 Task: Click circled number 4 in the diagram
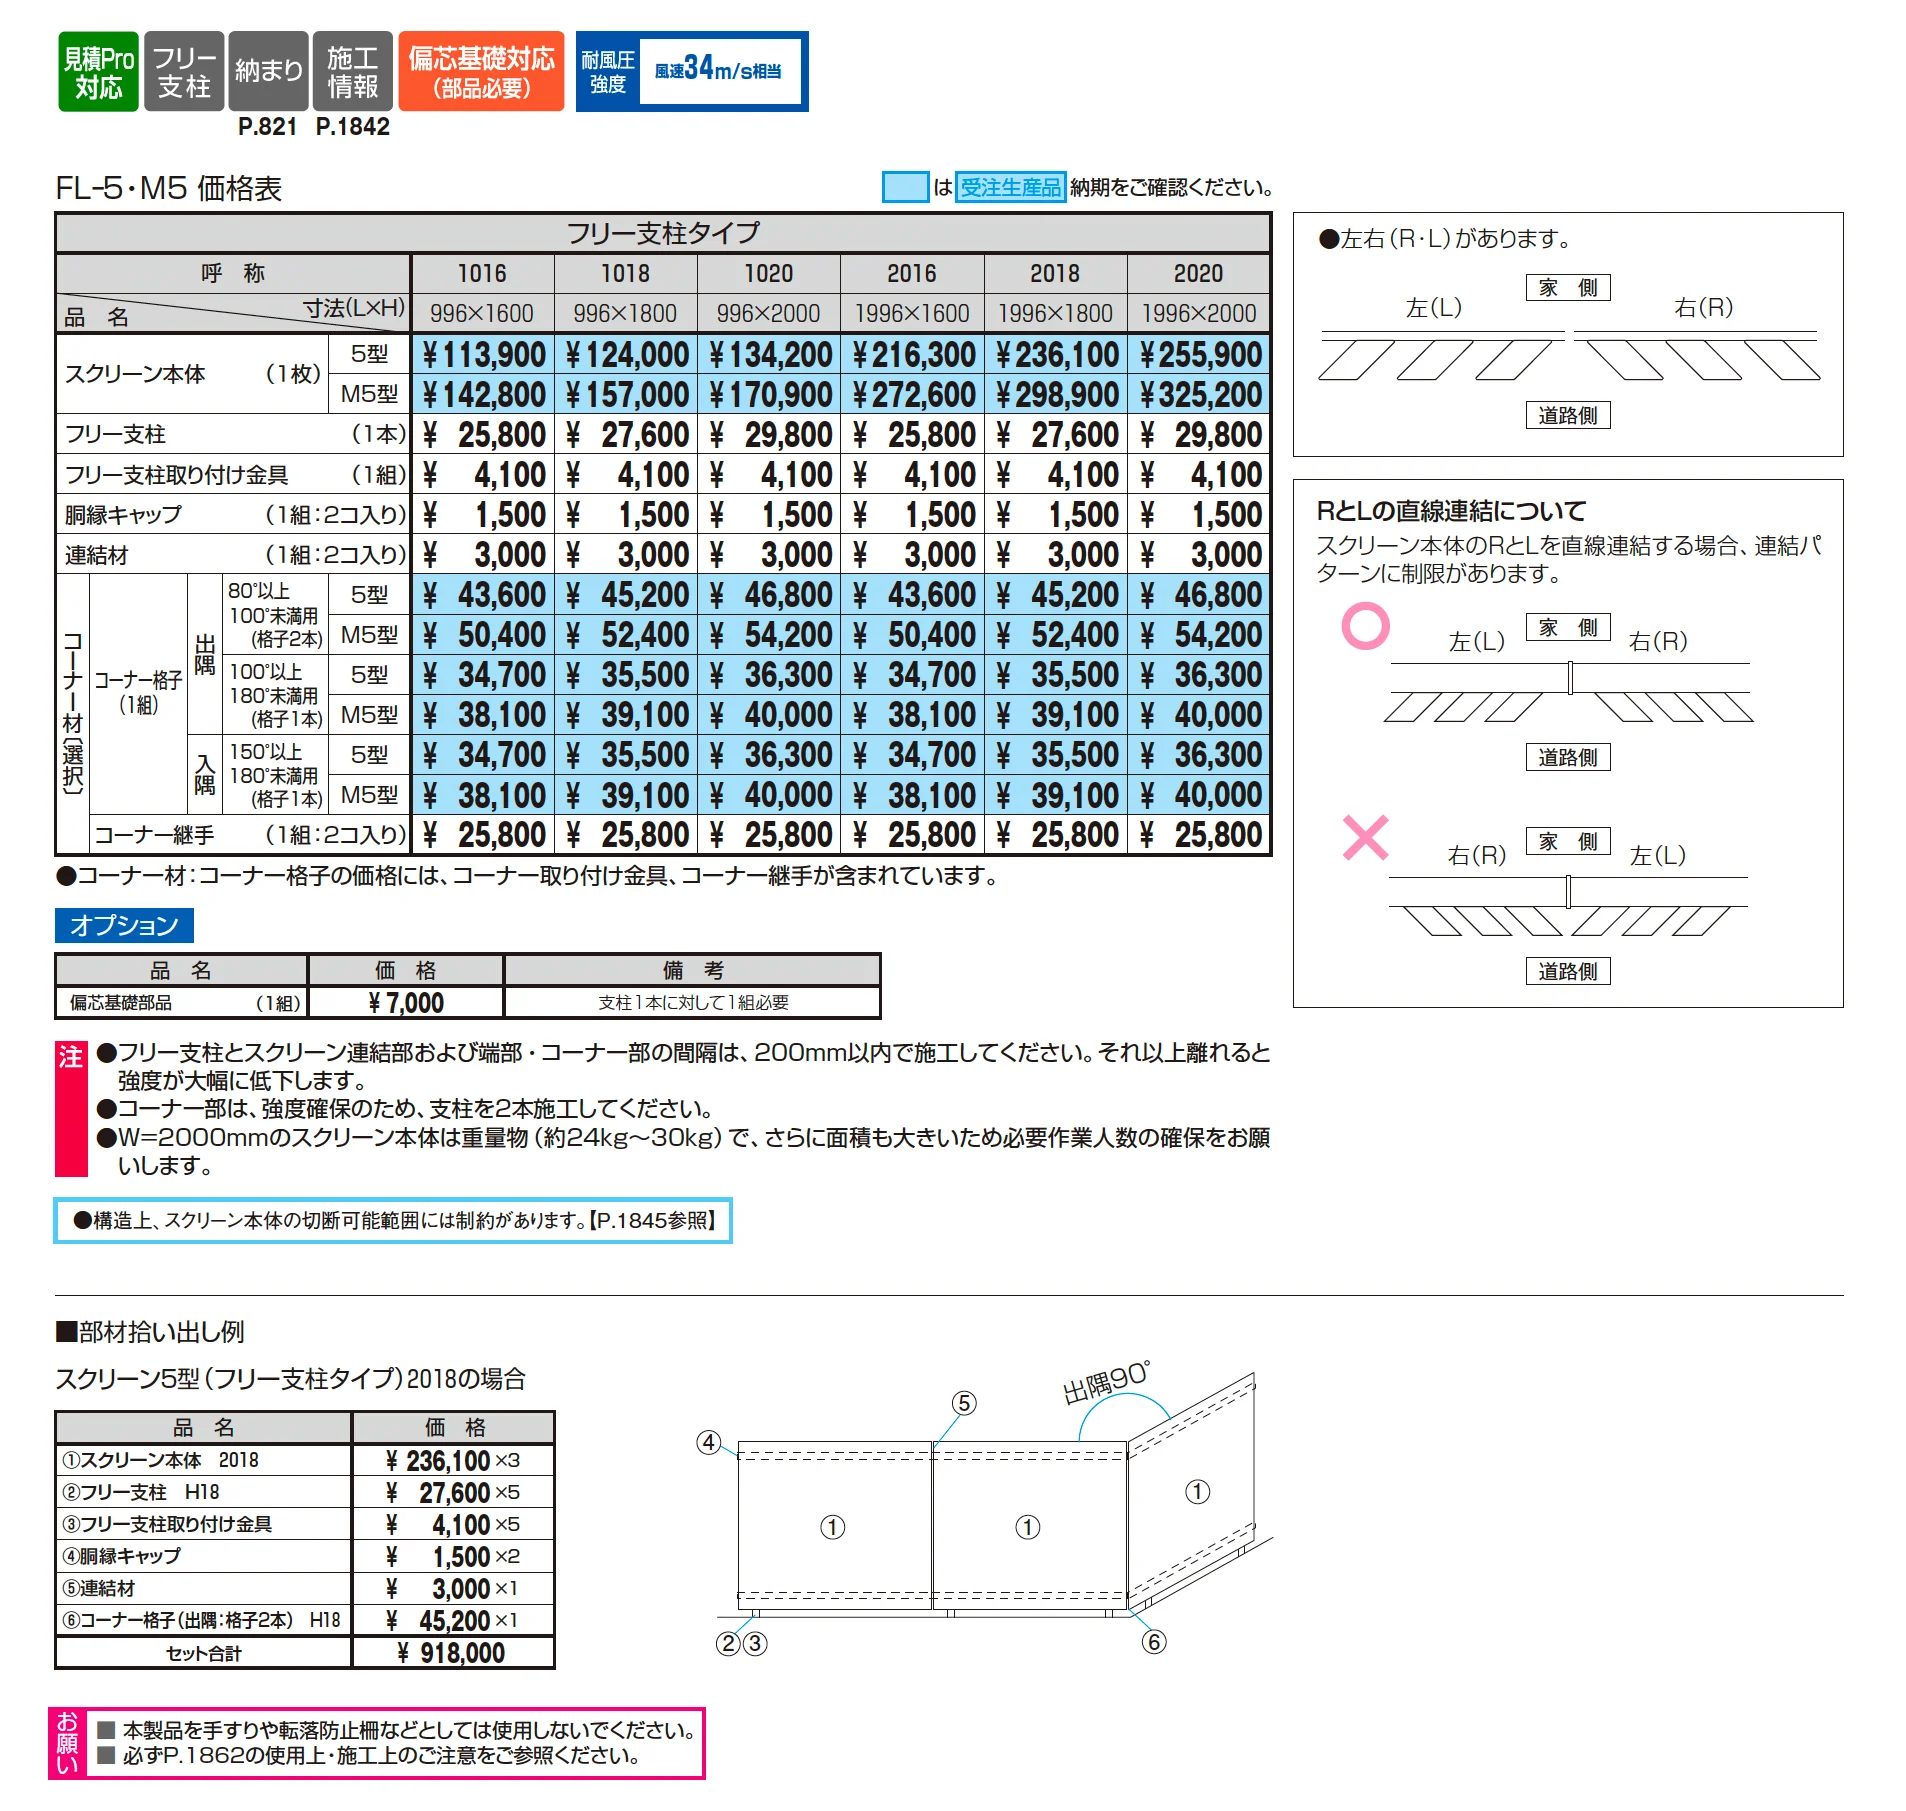tap(708, 1442)
